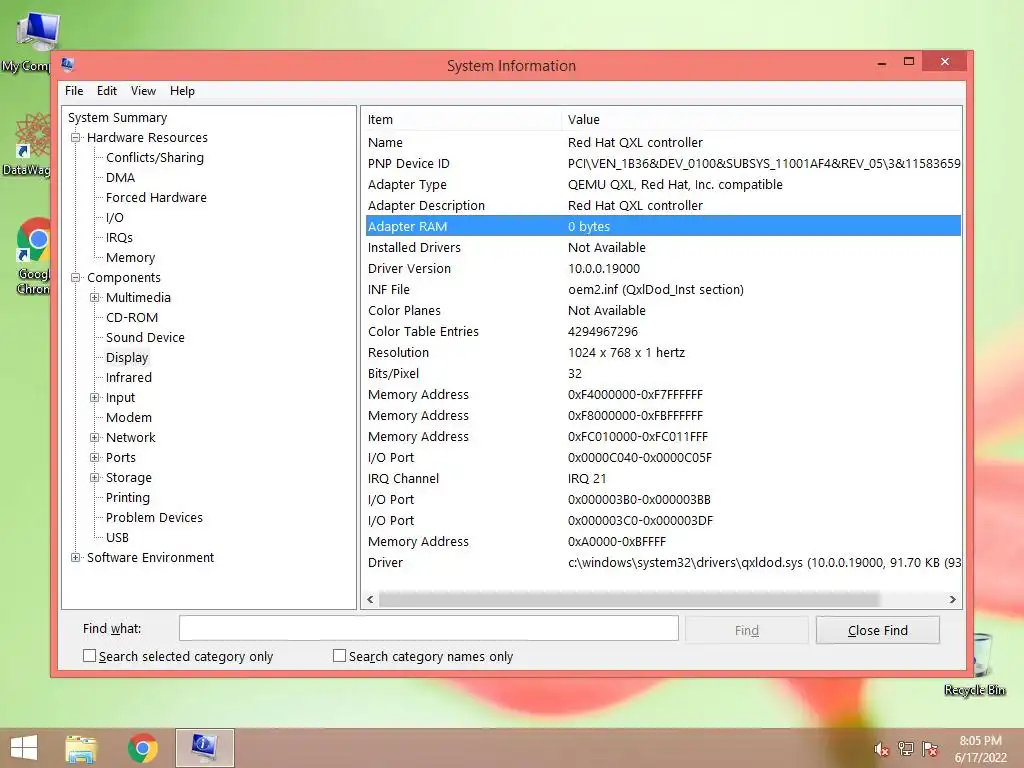This screenshot has width=1024, height=768.
Task: Click horizontal scrollbar left arrow
Action: pos(370,600)
